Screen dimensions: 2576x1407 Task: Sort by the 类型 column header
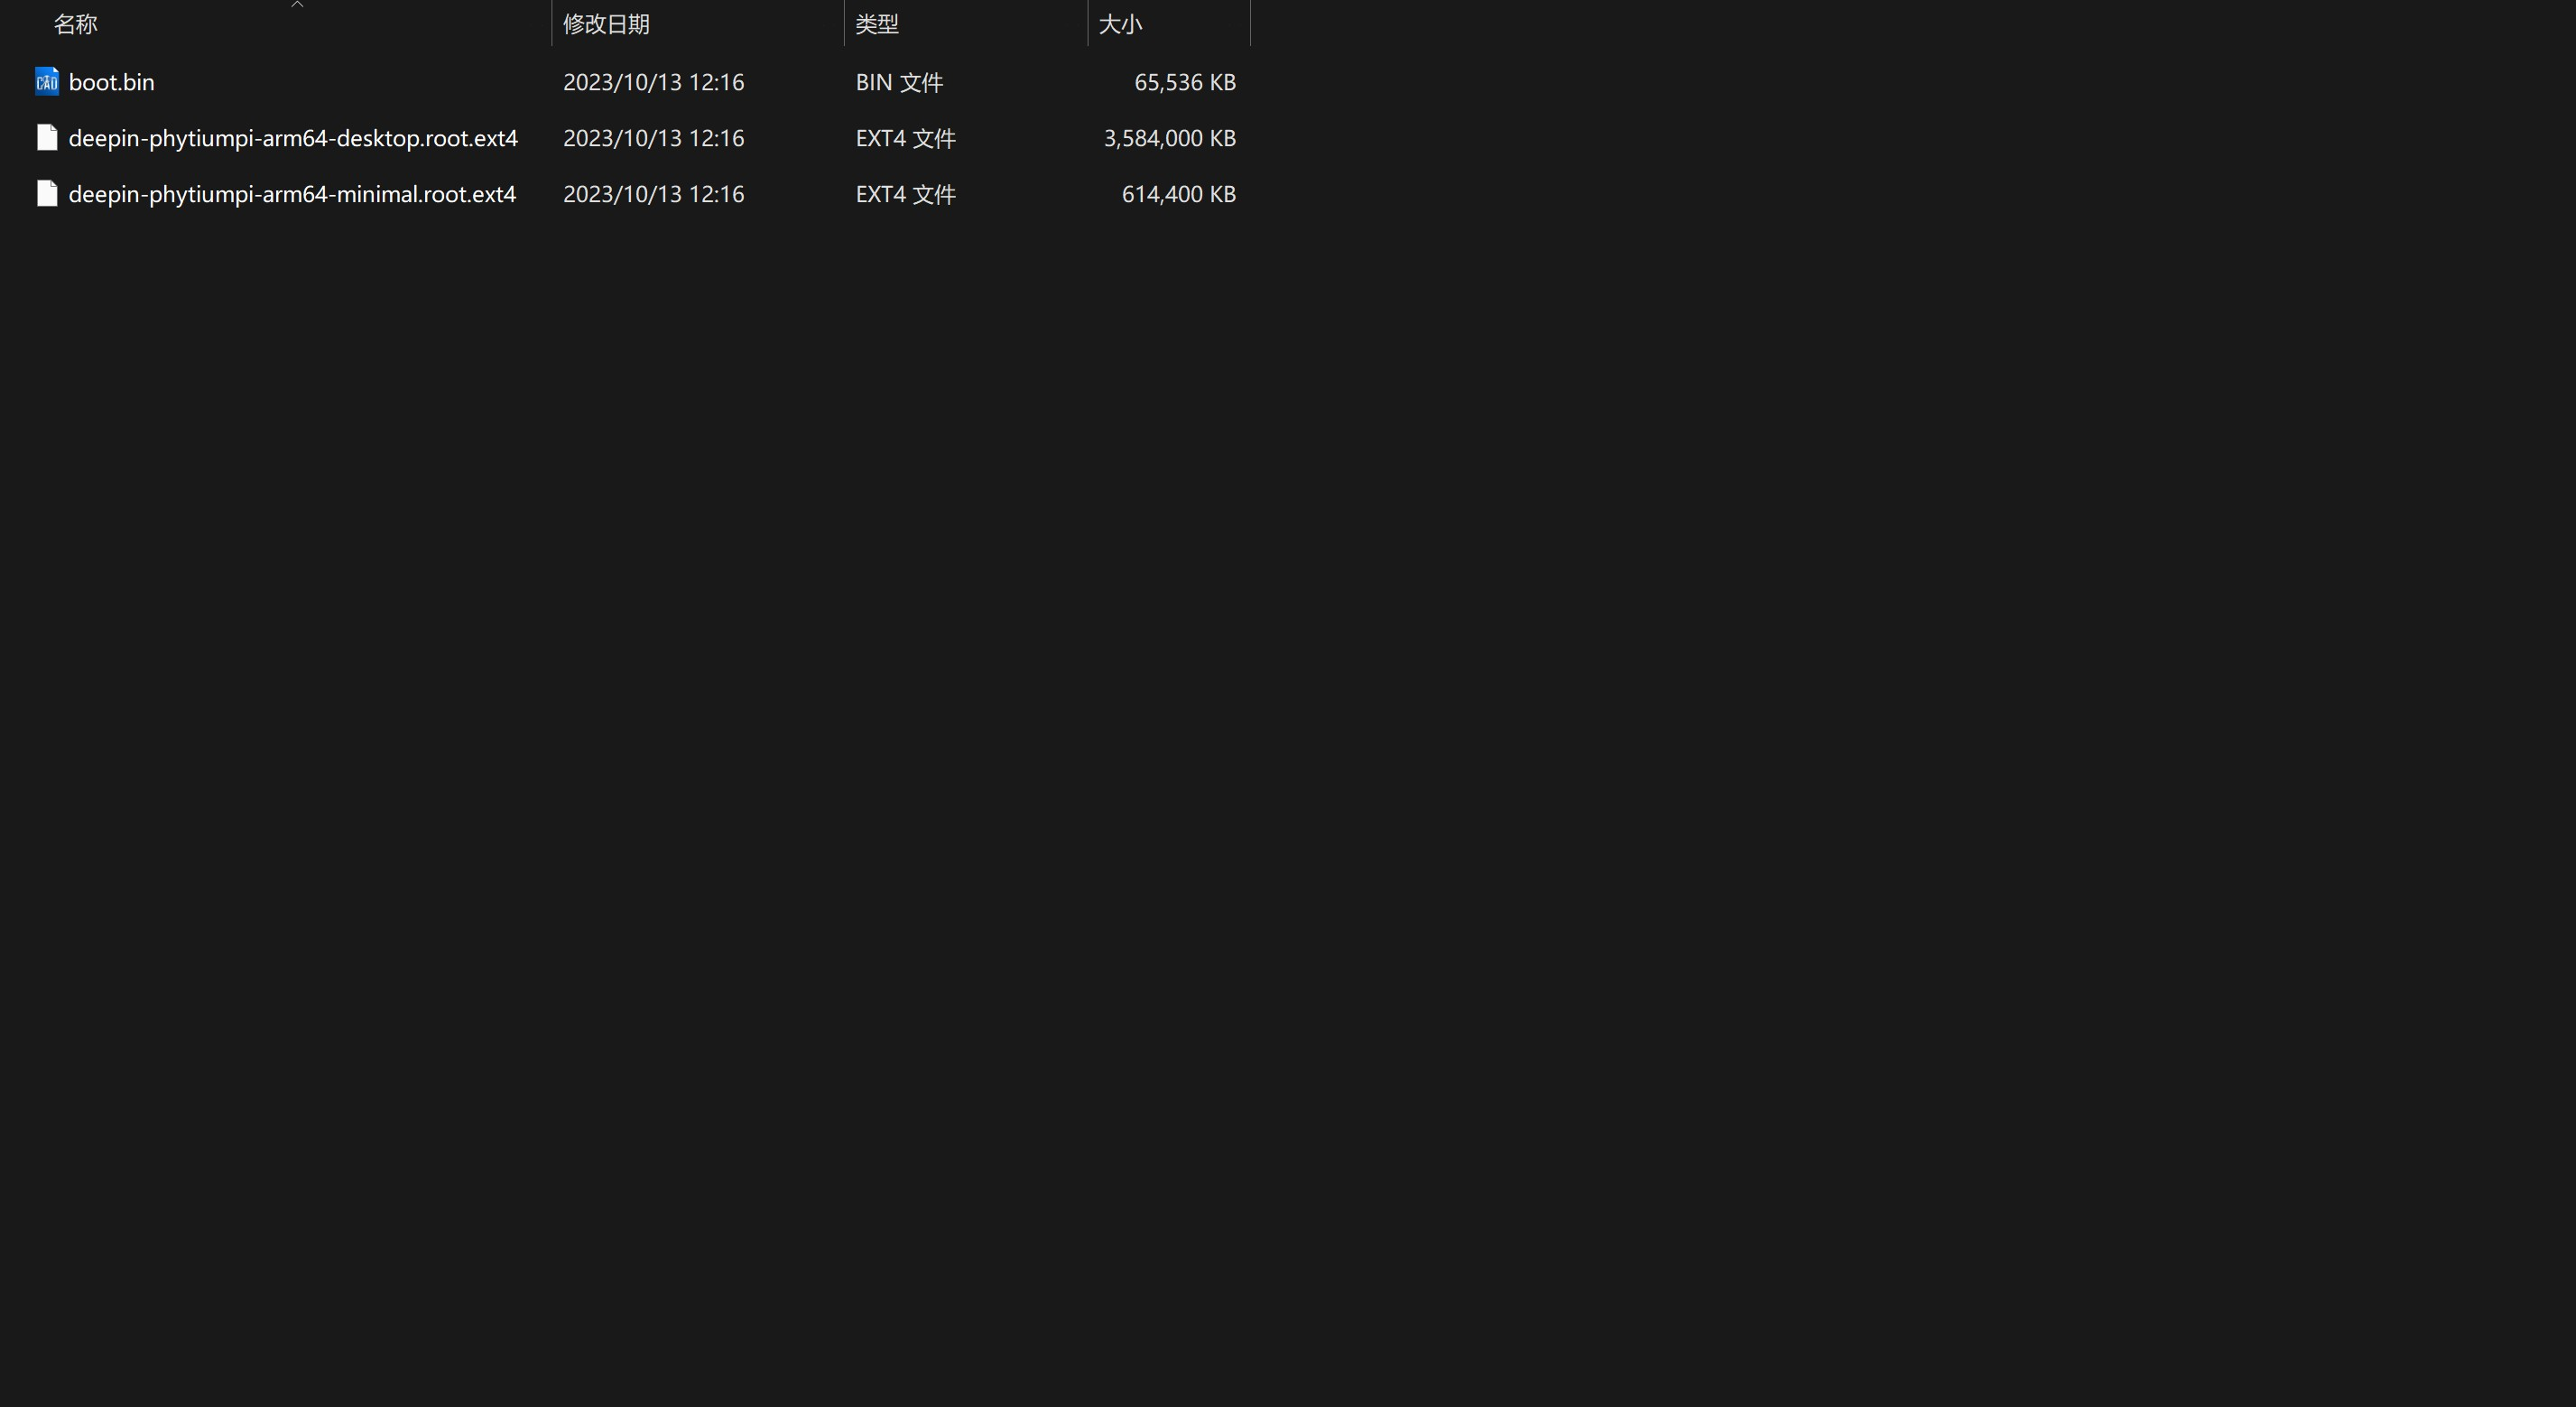tap(877, 24)
